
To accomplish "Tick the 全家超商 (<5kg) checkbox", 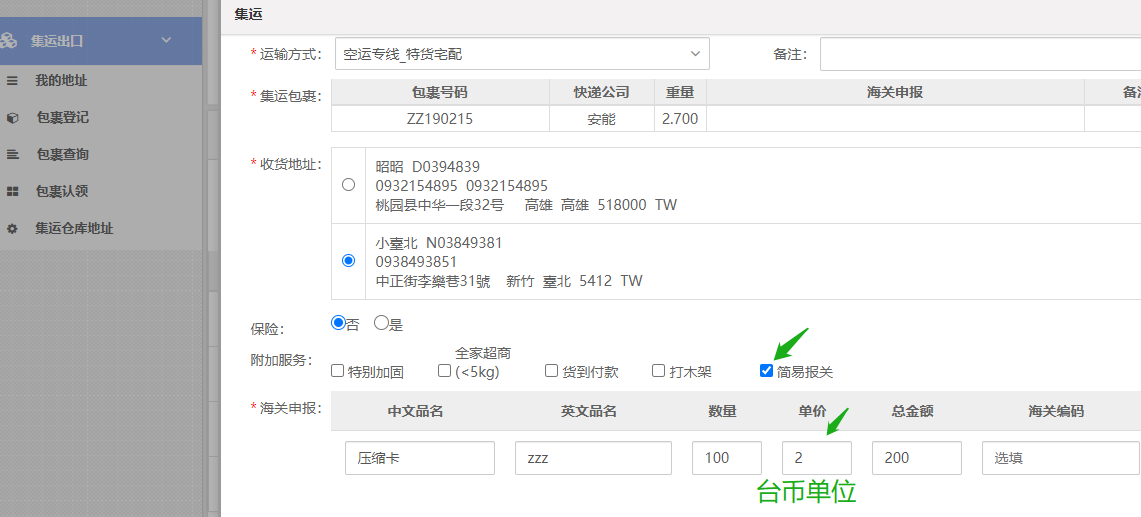I will [445, 371].
